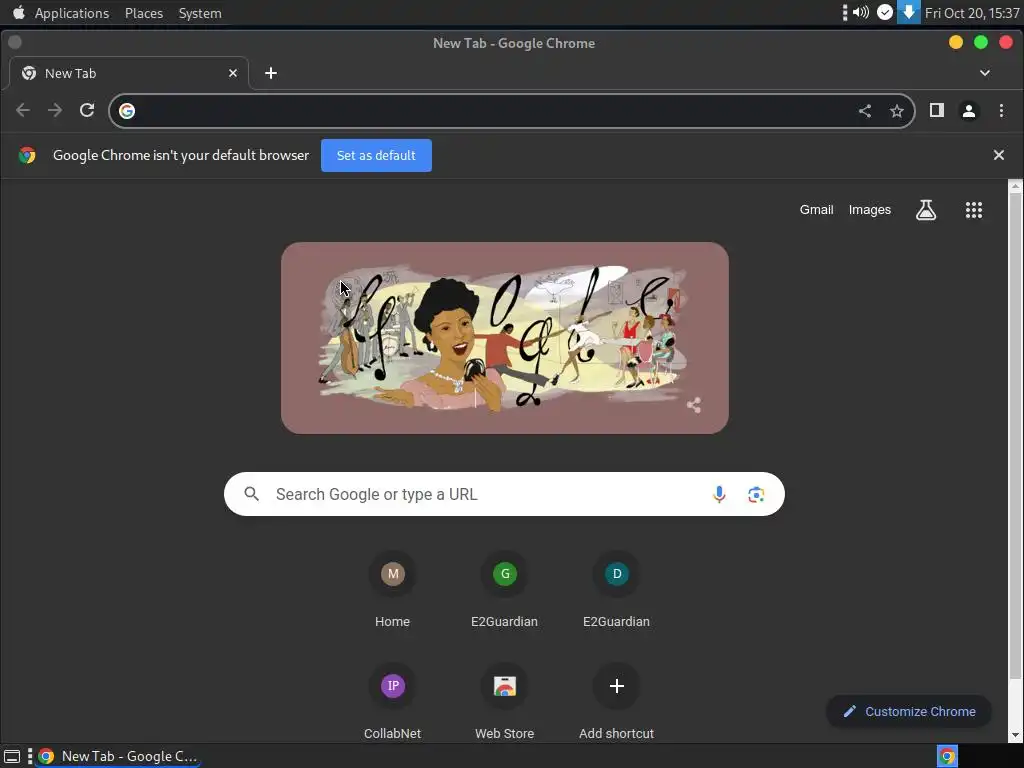Open a new tab with plus button
This screenshot has height=768, width=1024.
tap(271, 73)
